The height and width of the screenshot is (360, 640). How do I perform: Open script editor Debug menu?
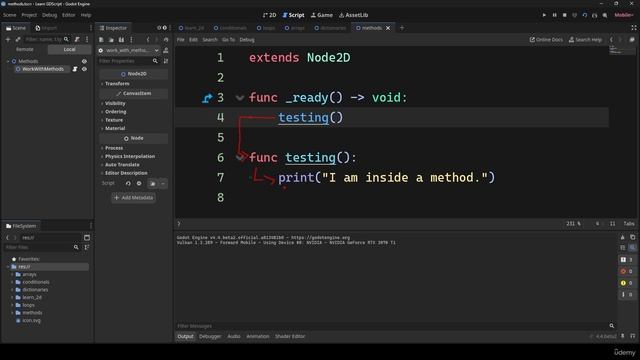(247, 40)
